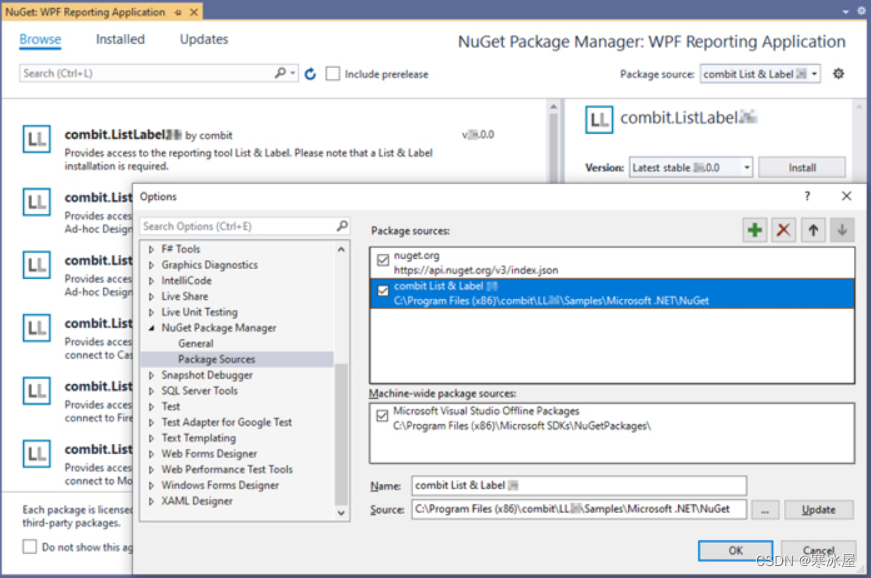871x578 pixels.
Task: Click the search magnifier in NuGet search box
Action: [281, 73]
